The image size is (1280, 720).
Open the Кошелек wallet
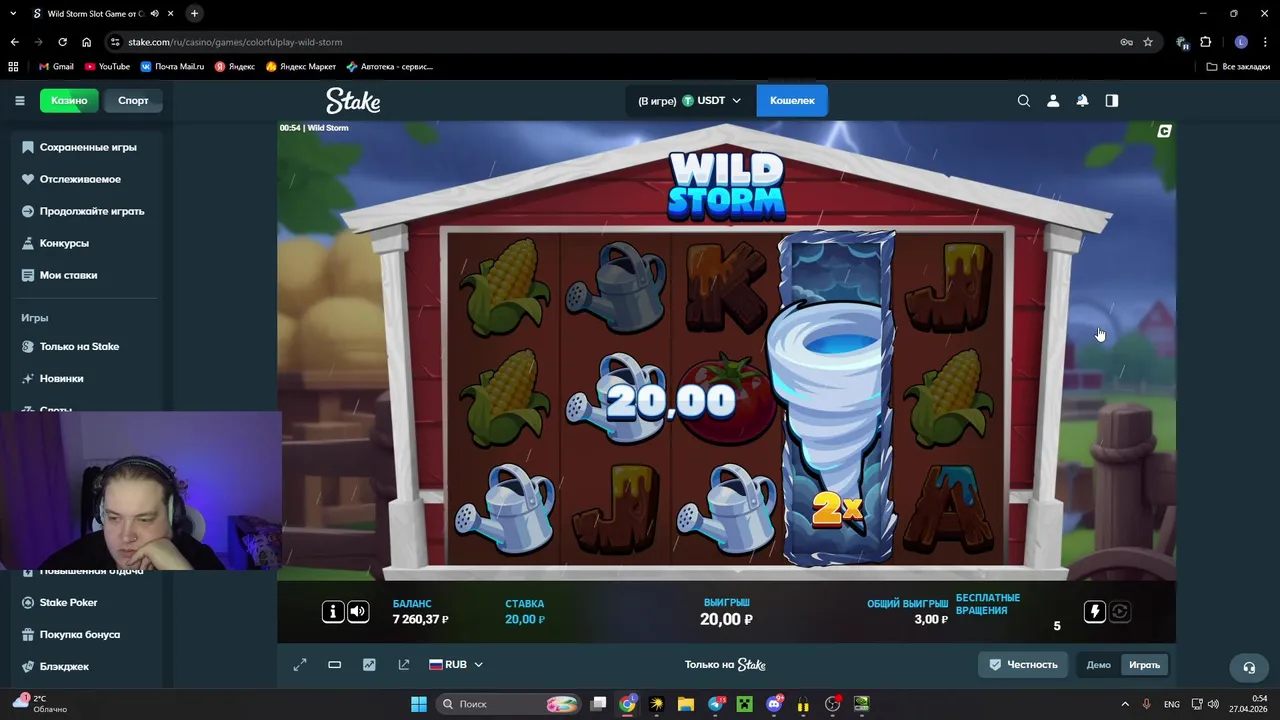(792, 101)
